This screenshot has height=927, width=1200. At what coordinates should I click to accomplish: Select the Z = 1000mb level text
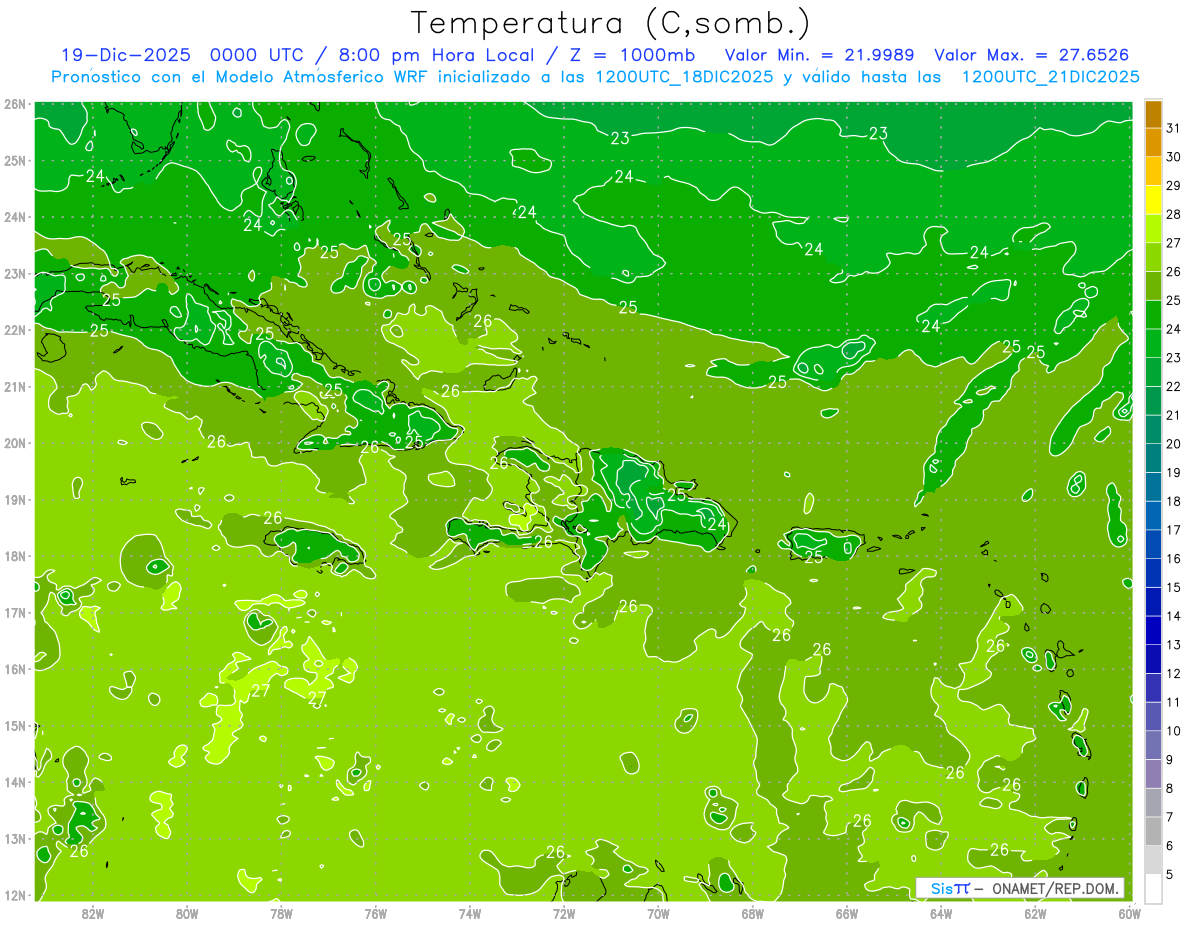[632, 56]
